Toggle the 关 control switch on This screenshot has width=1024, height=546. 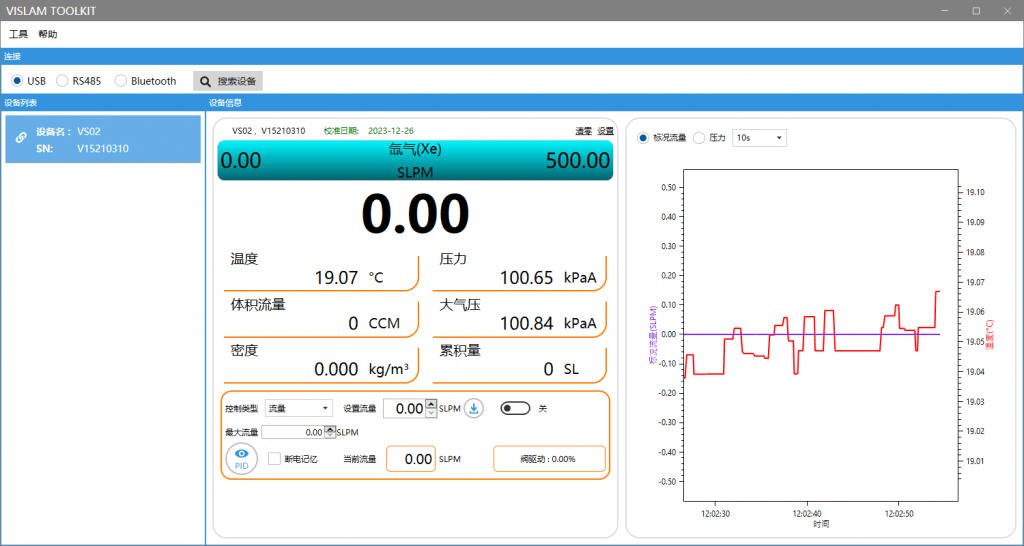click(515, 408)
